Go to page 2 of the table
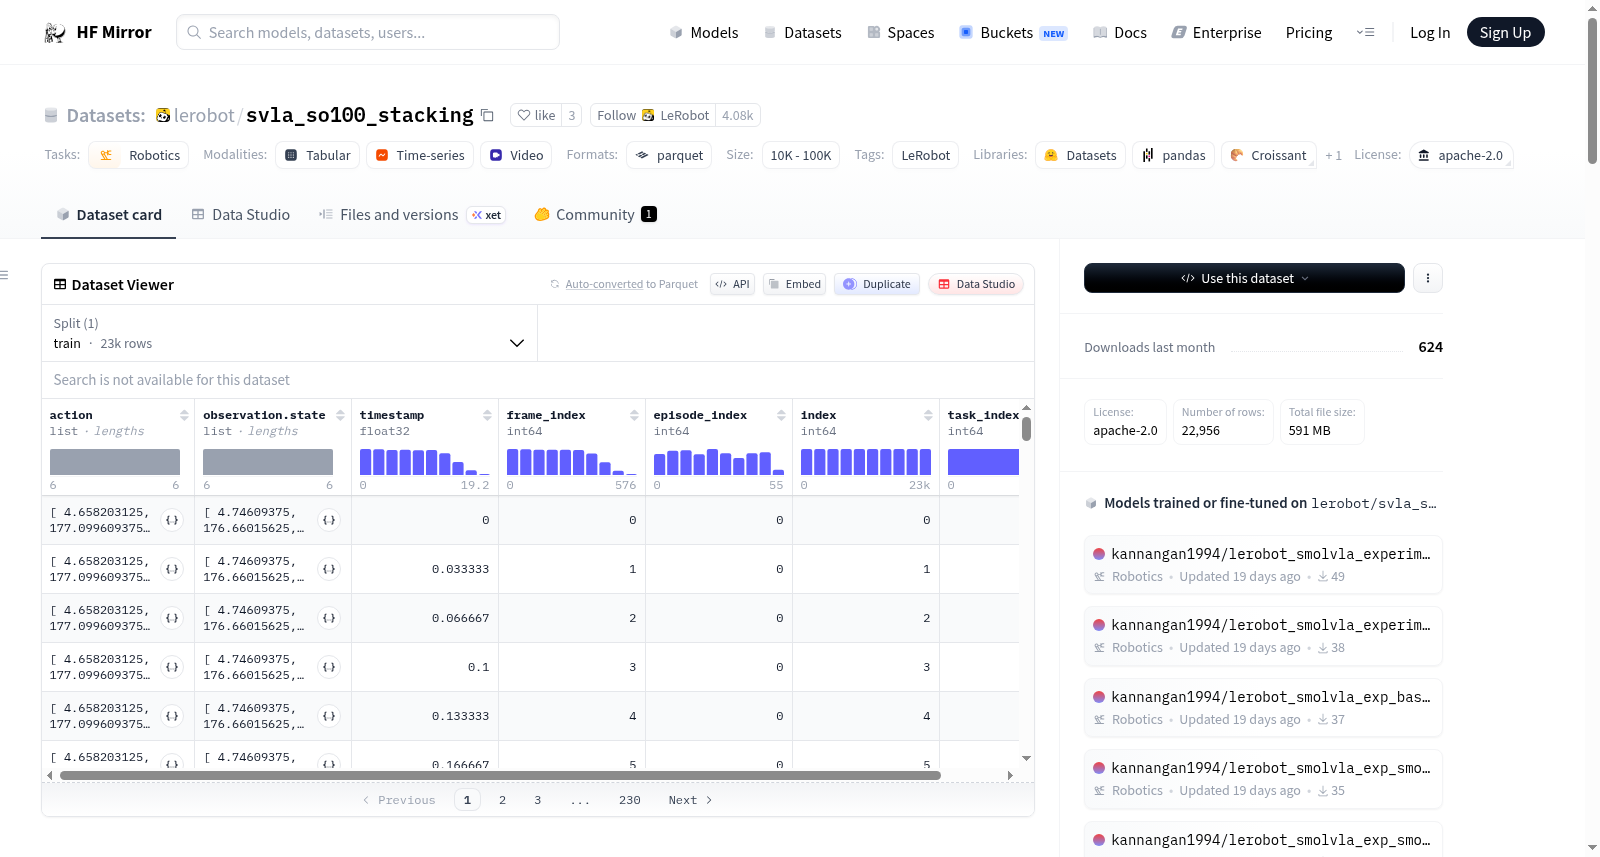 pyautogui.click(x=502, y=800)
